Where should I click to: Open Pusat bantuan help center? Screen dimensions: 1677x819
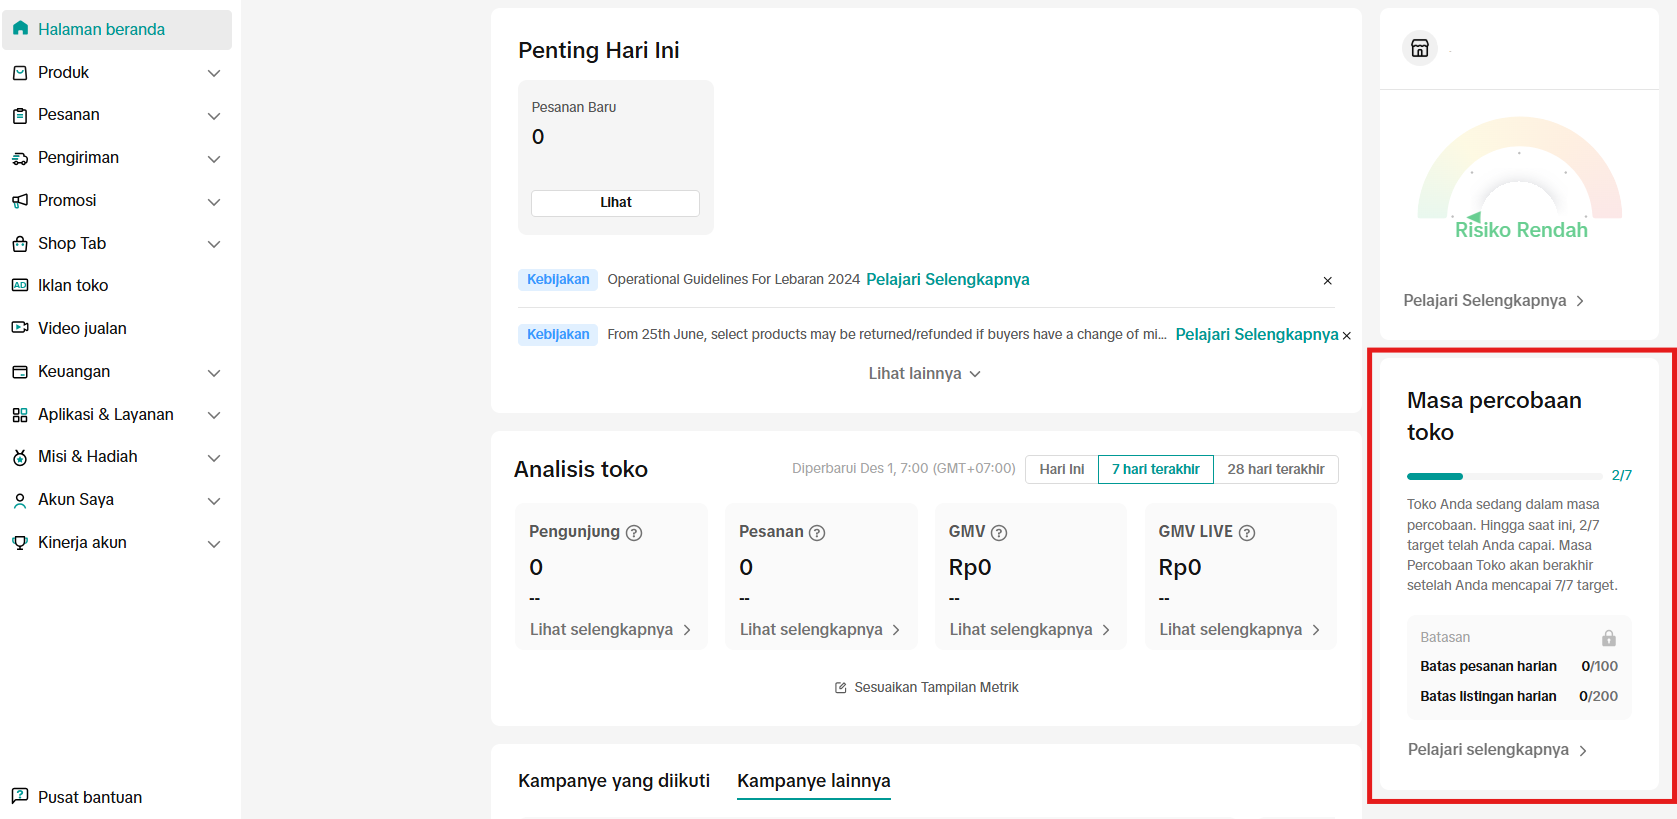click(89, 797)
